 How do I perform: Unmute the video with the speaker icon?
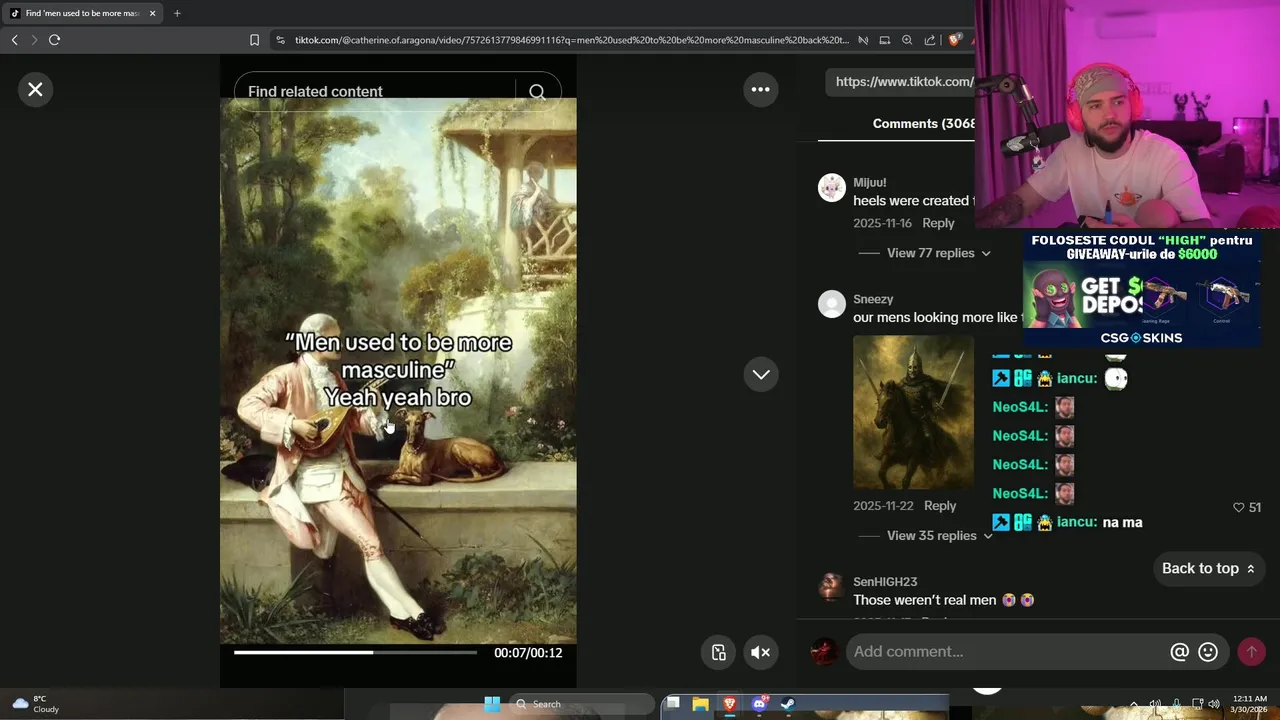(761, 653)
